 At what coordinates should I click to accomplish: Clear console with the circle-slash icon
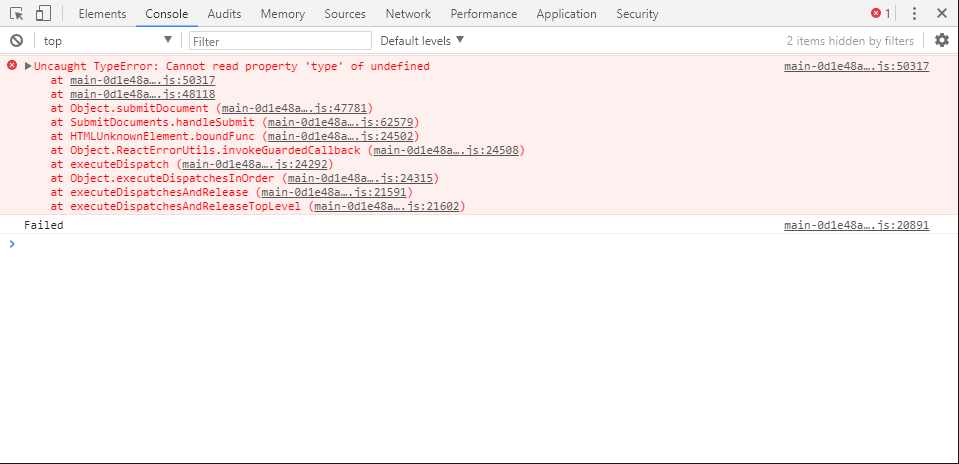coord(17,40)
